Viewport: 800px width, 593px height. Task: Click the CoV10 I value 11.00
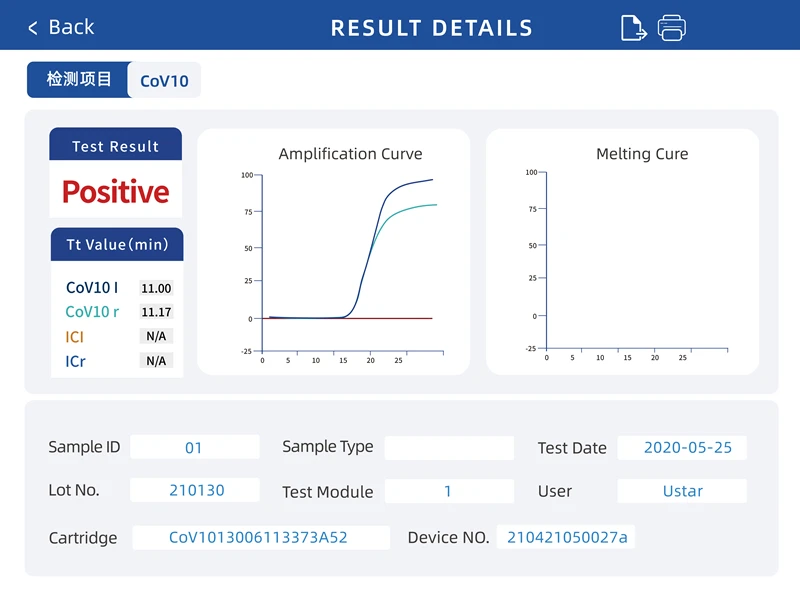click(156, 288)
